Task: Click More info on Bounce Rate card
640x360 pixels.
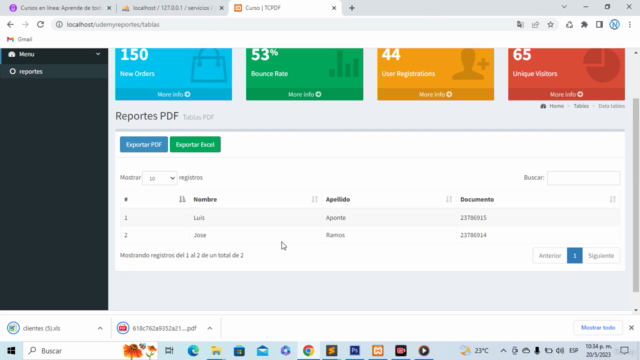Action: (x=304, y=94)
